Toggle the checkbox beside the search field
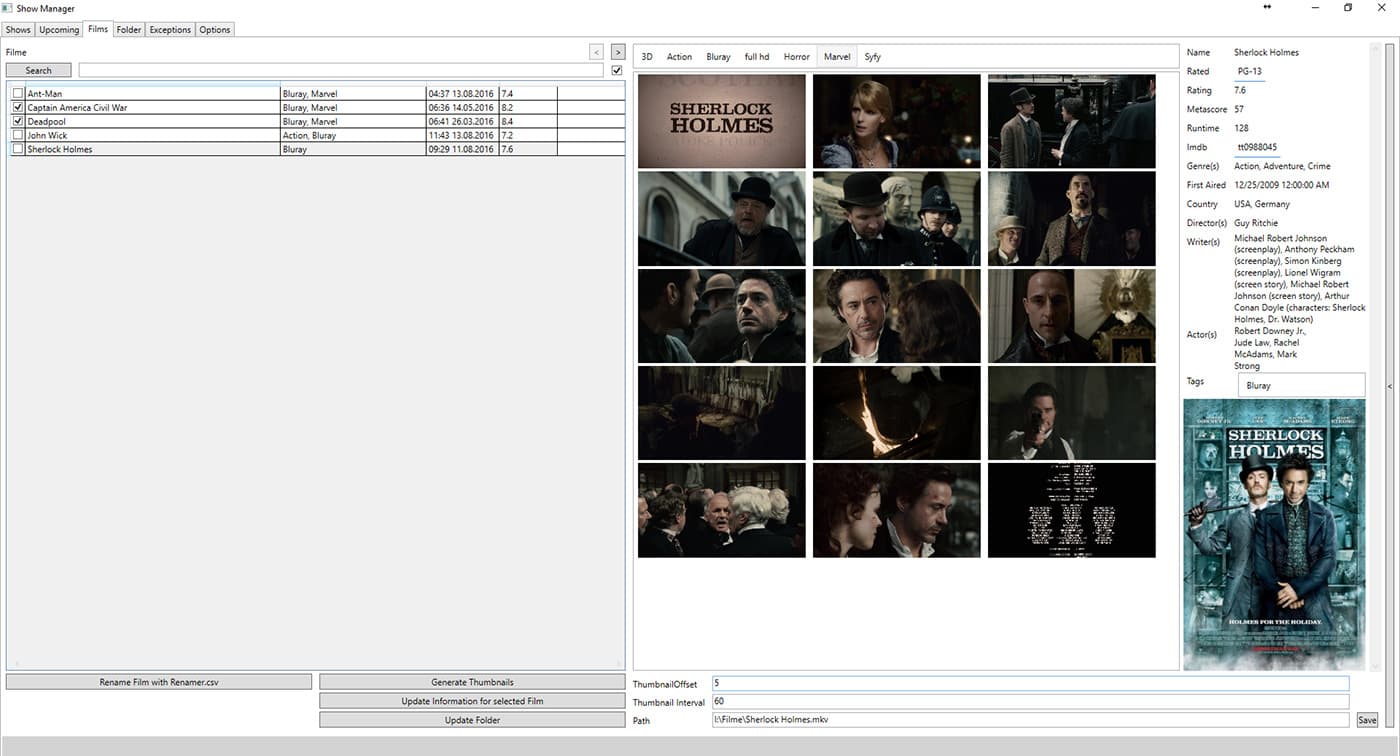The image size is (1400, 756). (617, 70)
